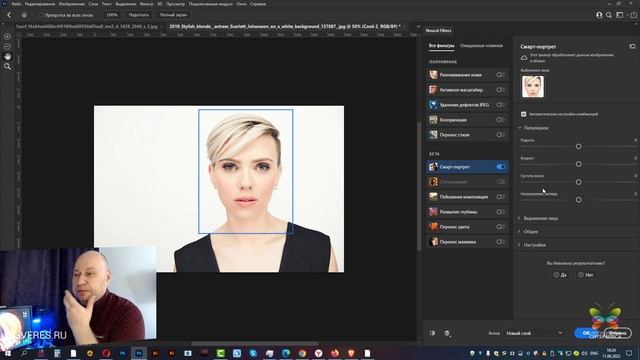This screenshot has height=360, width=640.
Task: Click the Колоризация filter icon
Action: coord(433,120)
